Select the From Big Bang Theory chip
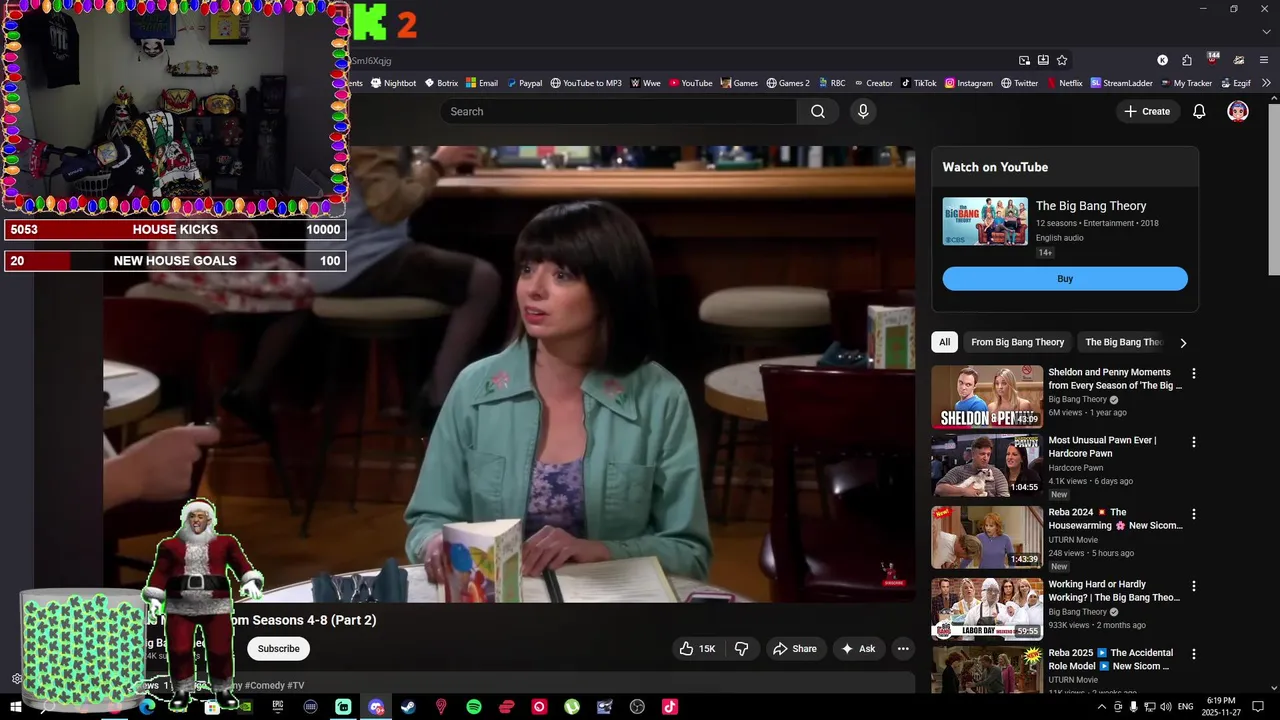The height and width of the screenshot is (720, 1280). [x=1017, y=342]
